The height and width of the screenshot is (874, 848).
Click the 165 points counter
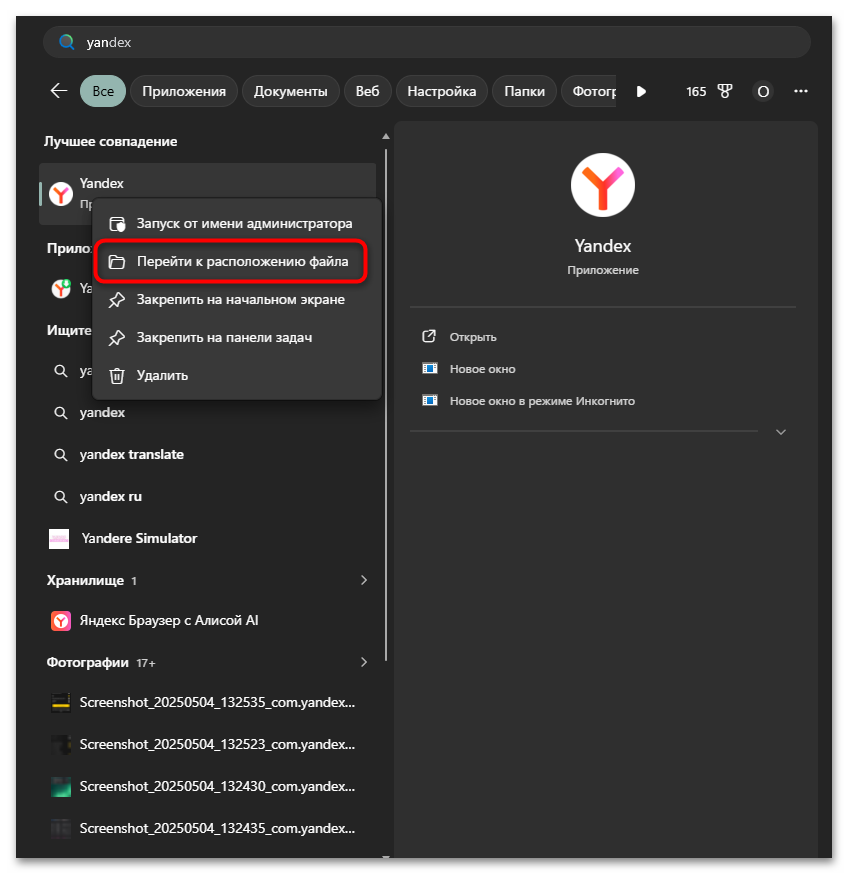696,91
